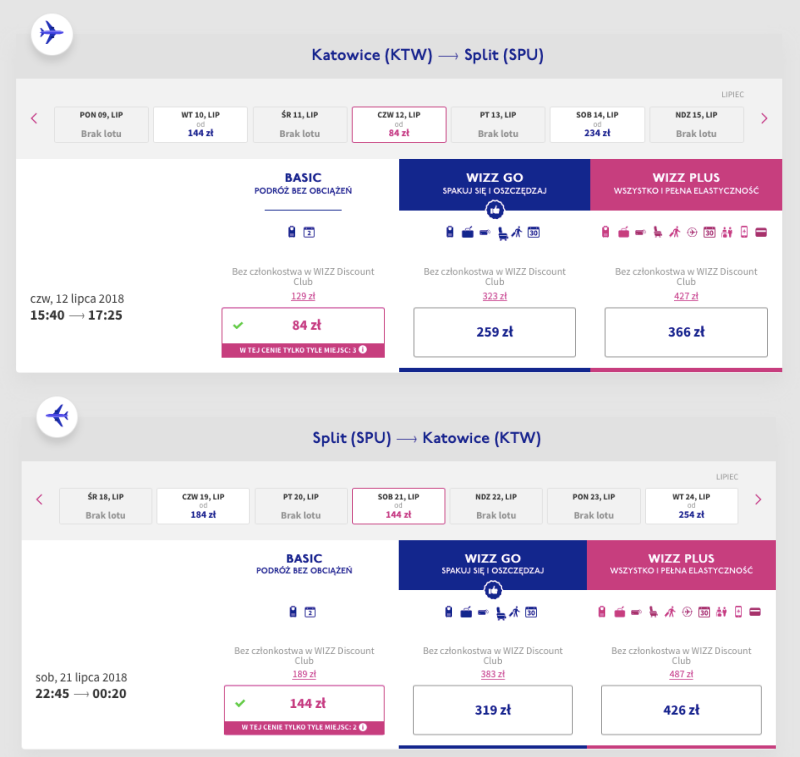Click outbound WIZZ PLUS cabin bag icon
The height and width of the screenshot is (757, 800).
click(606, 232)
